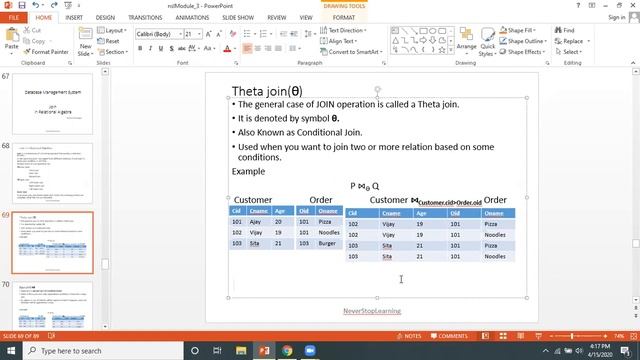Switch to Reading View icon
640x360 pixels.
[520, 336]
